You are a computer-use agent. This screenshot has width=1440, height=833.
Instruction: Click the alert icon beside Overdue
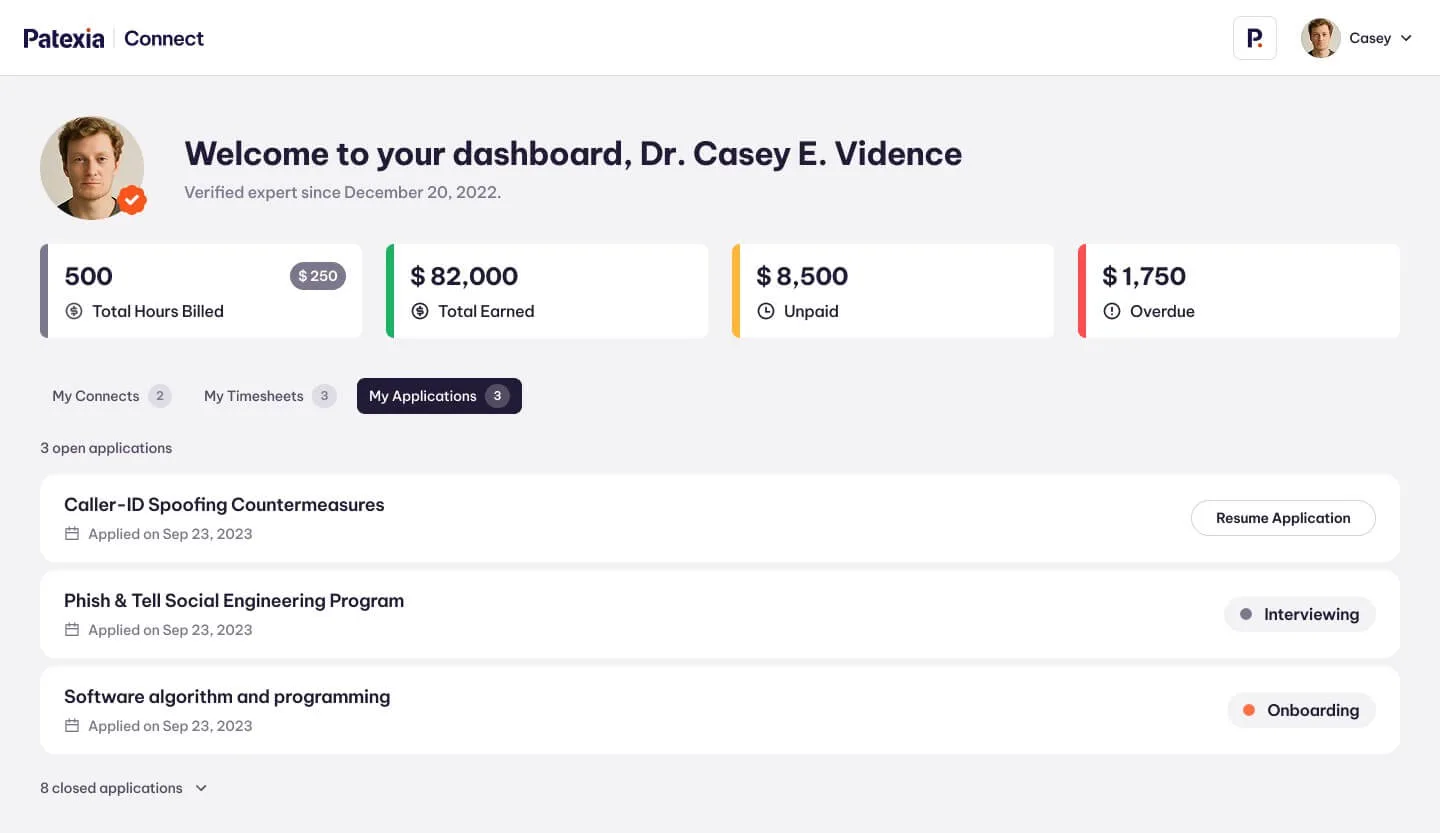tap(1112, 311)
